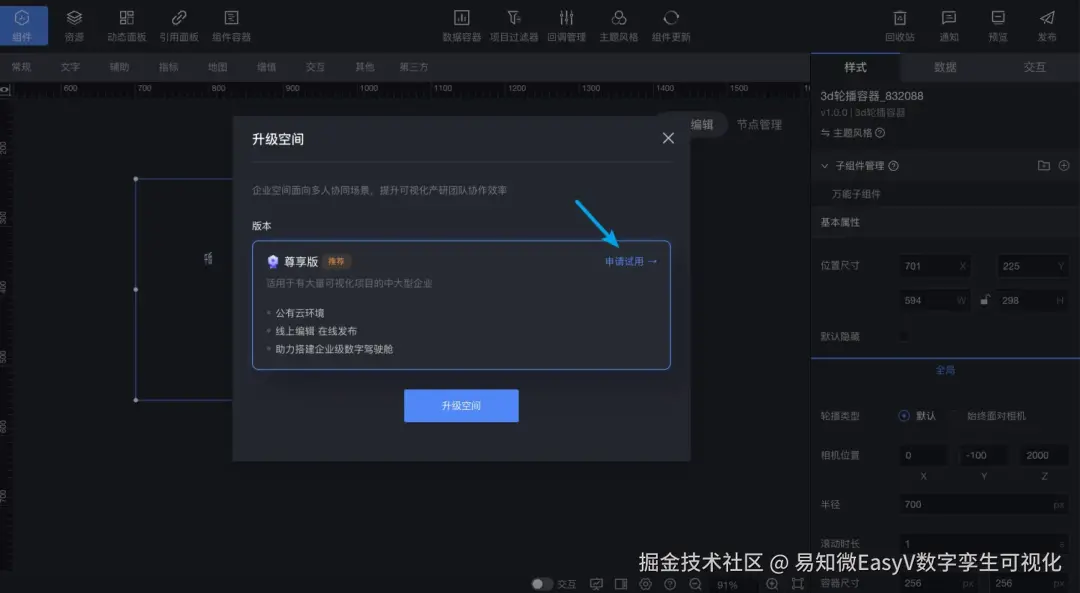Image resolution: width=1080 pixels, height=593 pixels.
Task: Toggle the 默认隐藏 checkbox
Action: pyautogui.click(x=904, y=336)
